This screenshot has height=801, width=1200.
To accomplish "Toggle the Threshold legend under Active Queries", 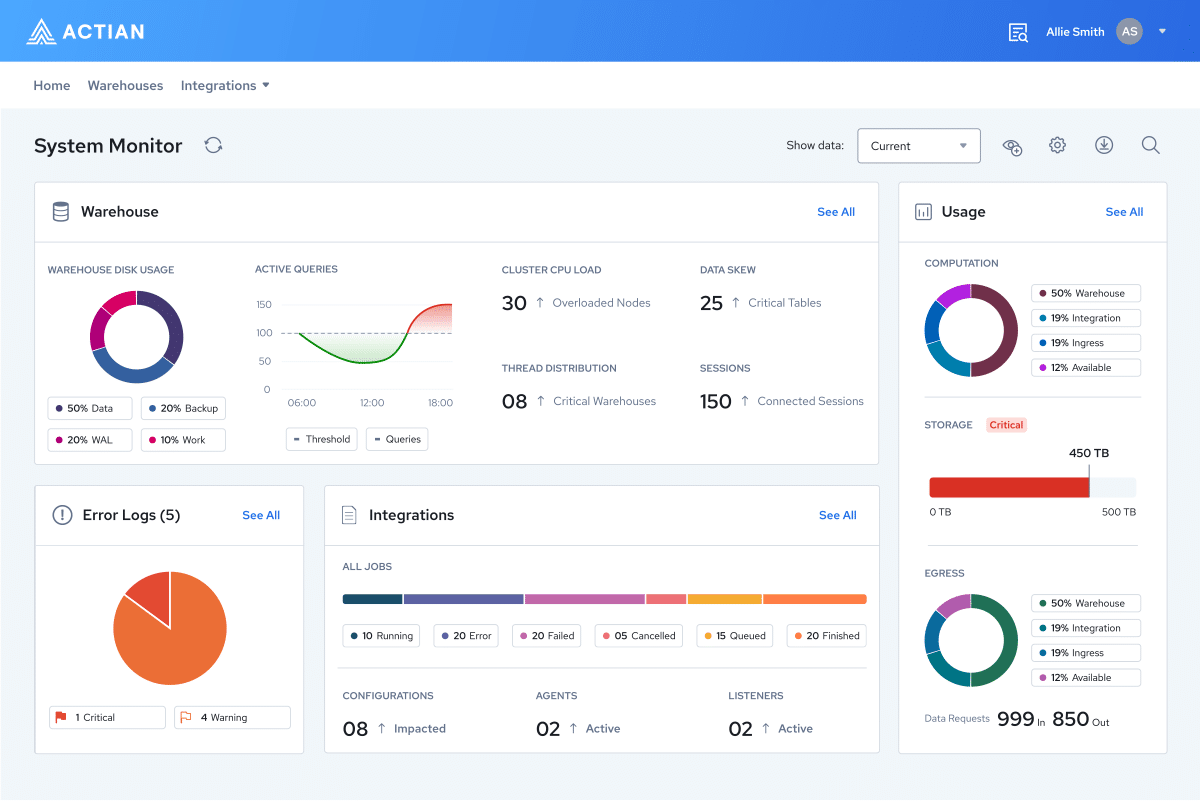I will coord(321,438).
